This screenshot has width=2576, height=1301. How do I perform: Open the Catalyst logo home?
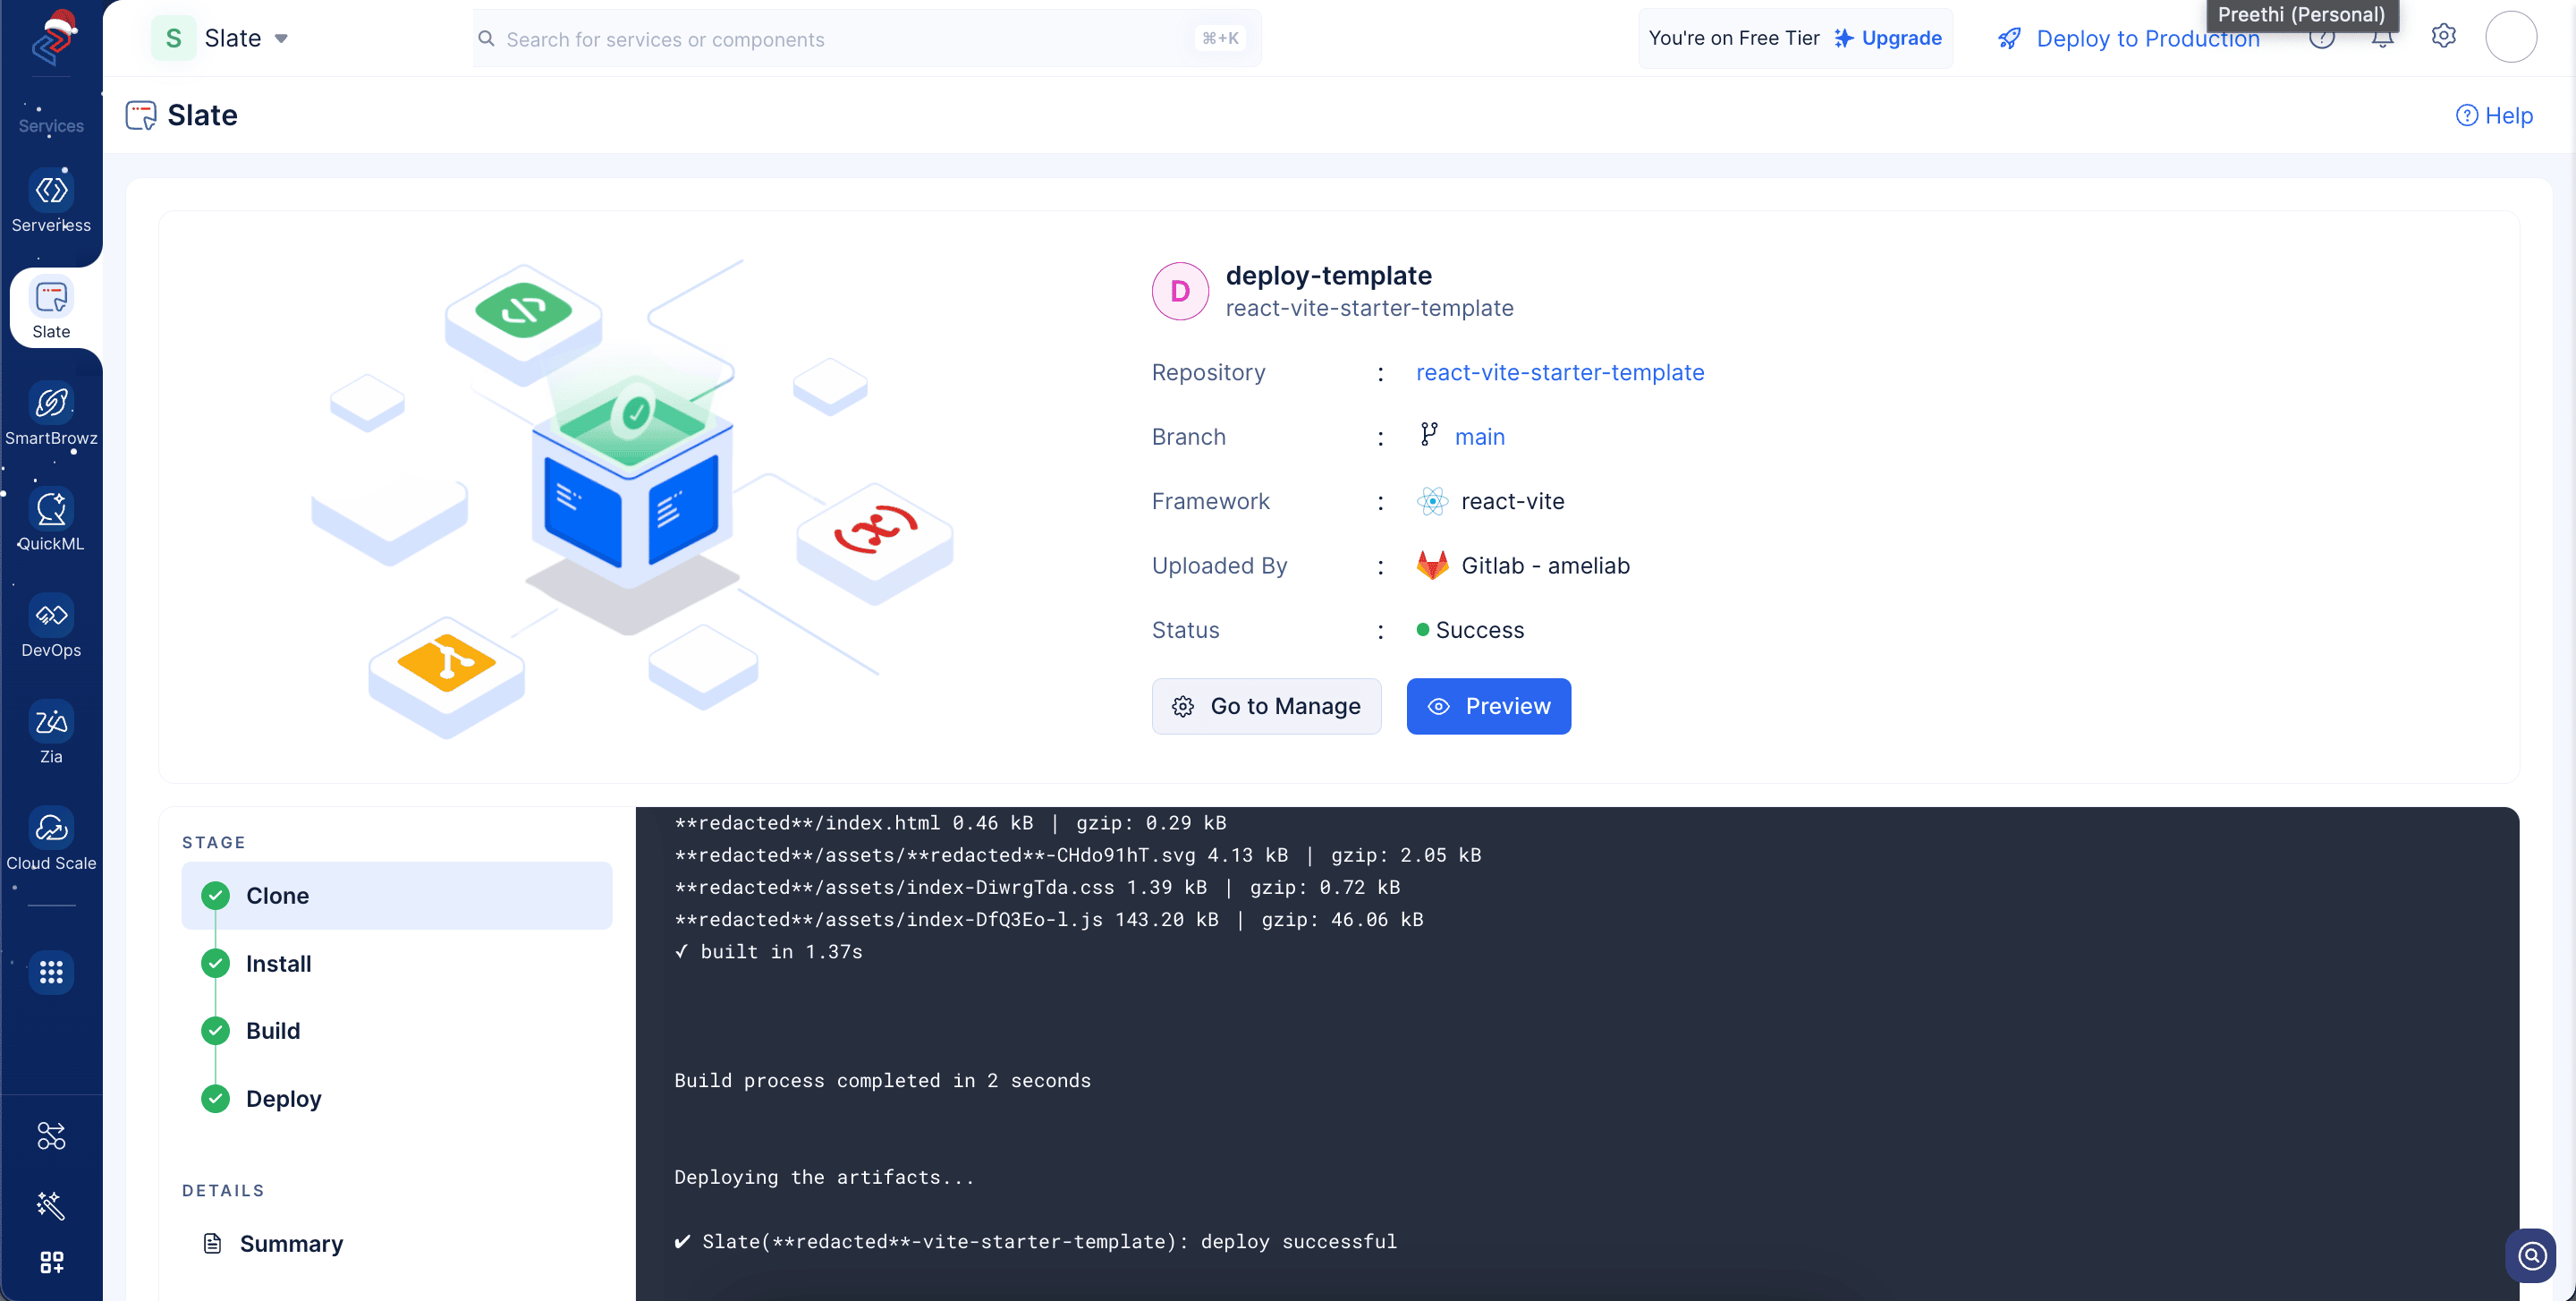click(x=52, y=38)
